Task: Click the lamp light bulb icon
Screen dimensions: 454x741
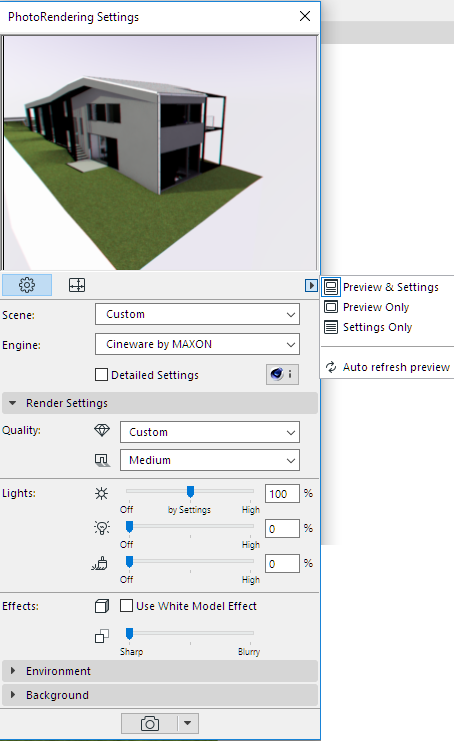Action: tap(102, 528)
